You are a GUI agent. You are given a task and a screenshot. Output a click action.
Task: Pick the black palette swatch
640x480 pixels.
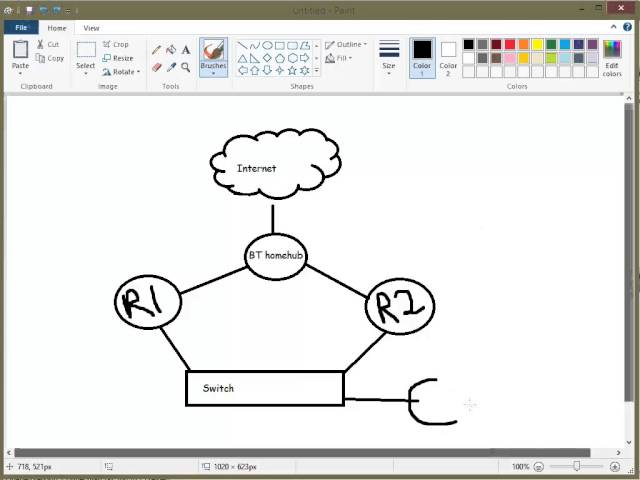[469, 44]
